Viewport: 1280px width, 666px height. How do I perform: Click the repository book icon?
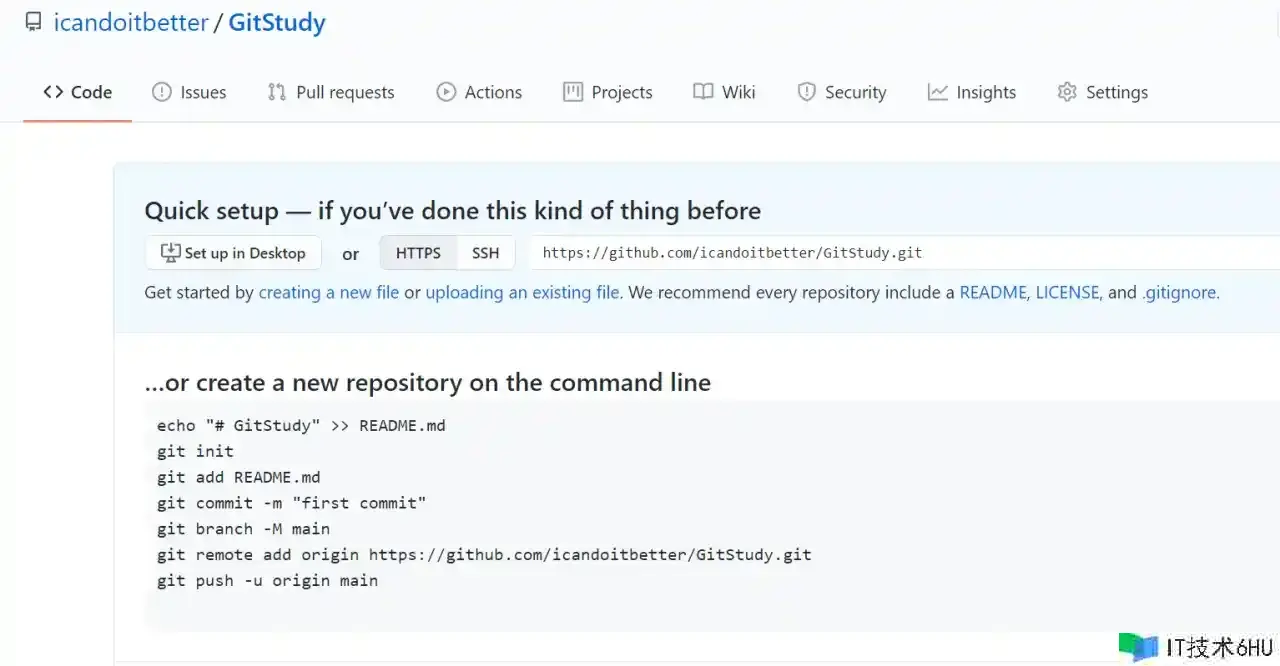33,22
